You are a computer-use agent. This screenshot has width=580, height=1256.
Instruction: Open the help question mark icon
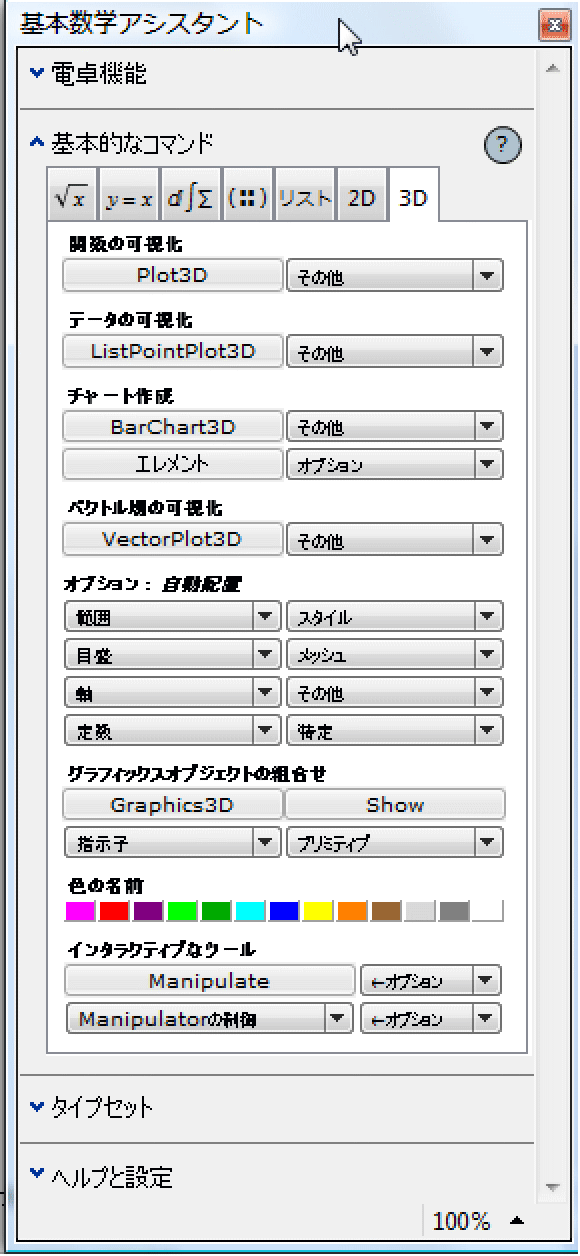503,146
